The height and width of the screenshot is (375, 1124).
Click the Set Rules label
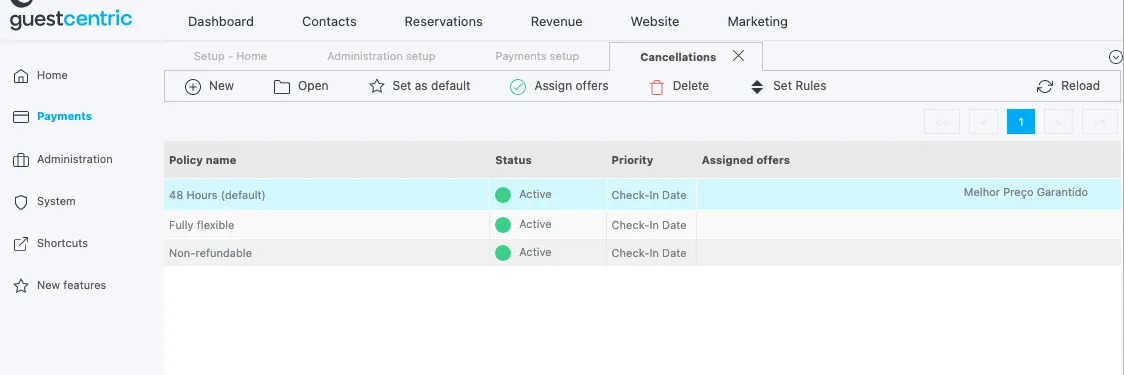point(799,86)
